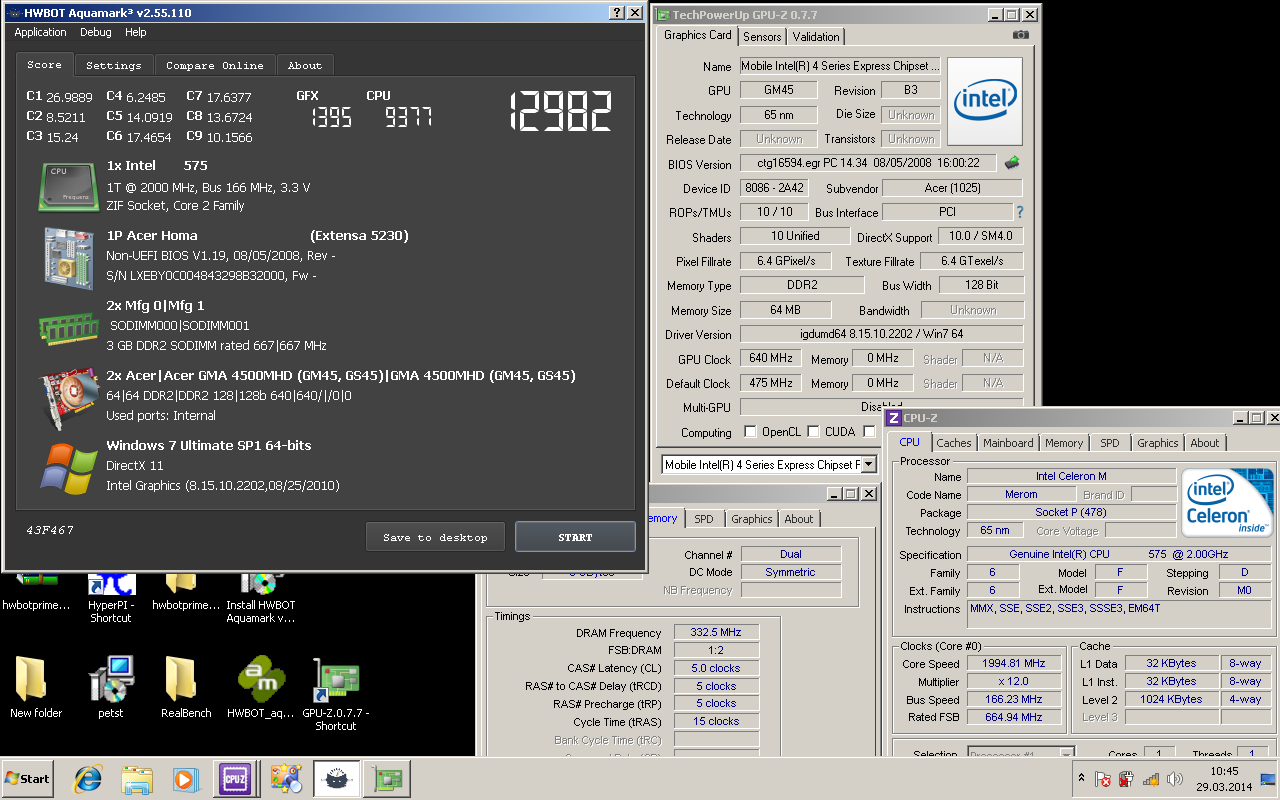Open Windows Media Player from taskbar
1280x800 pixels.
click(x=185, y=778)
